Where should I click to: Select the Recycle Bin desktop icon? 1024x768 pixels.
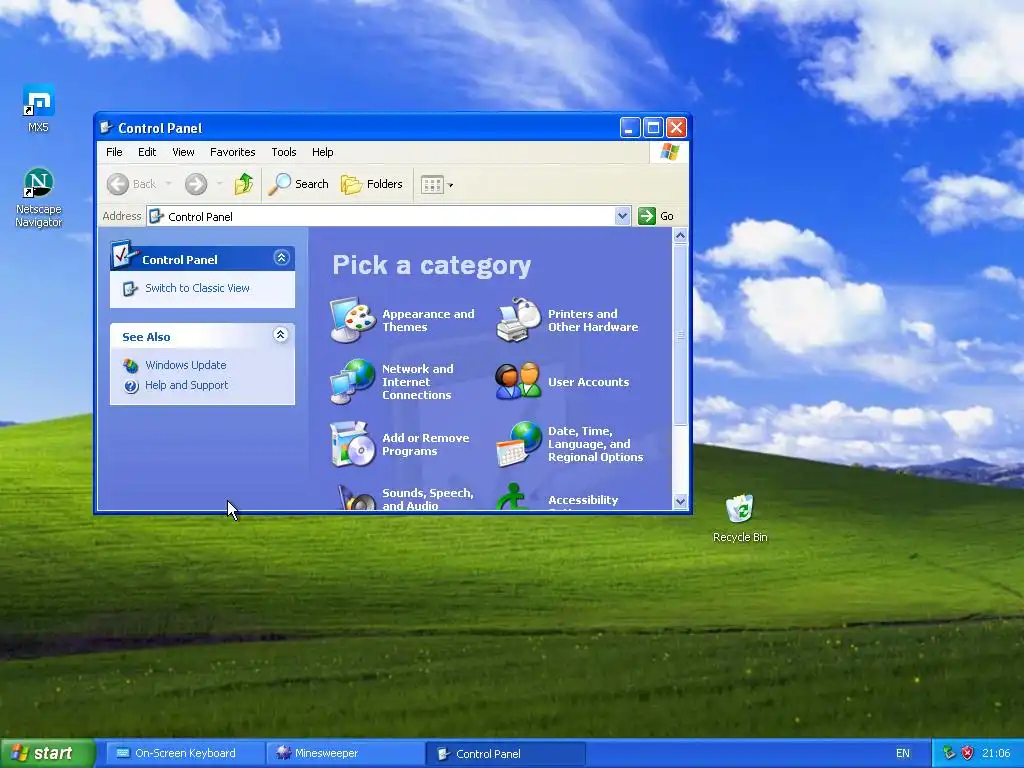pyautogui.click(x=740, y=519)
